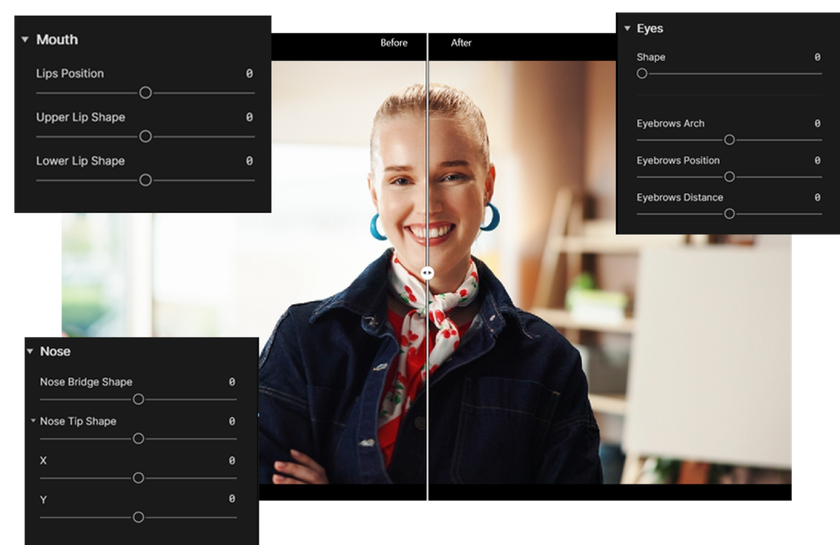
Task: Click the Eyebrows Arch slider handle
Action: tap(729, 140)
